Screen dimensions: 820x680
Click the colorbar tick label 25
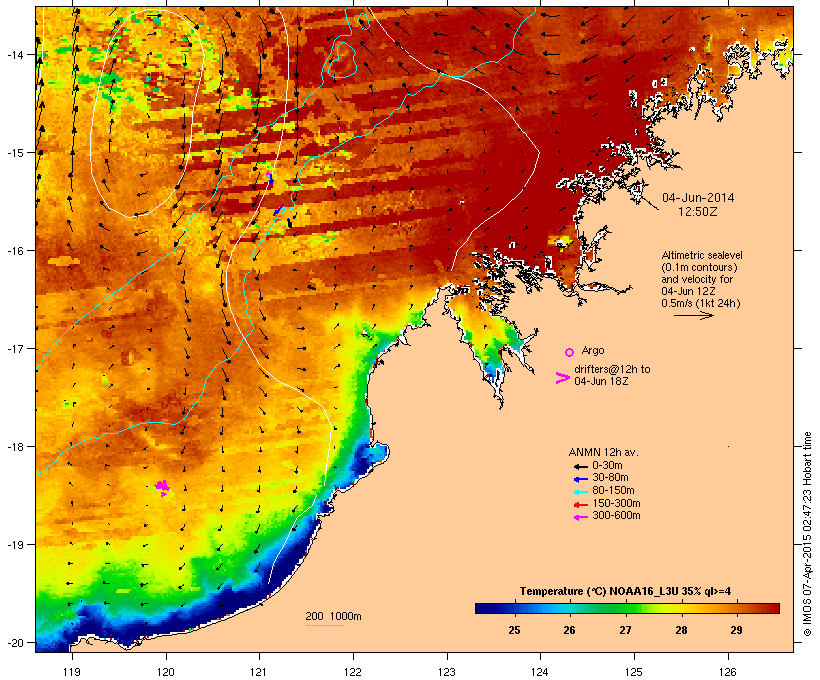click(514, 630)
